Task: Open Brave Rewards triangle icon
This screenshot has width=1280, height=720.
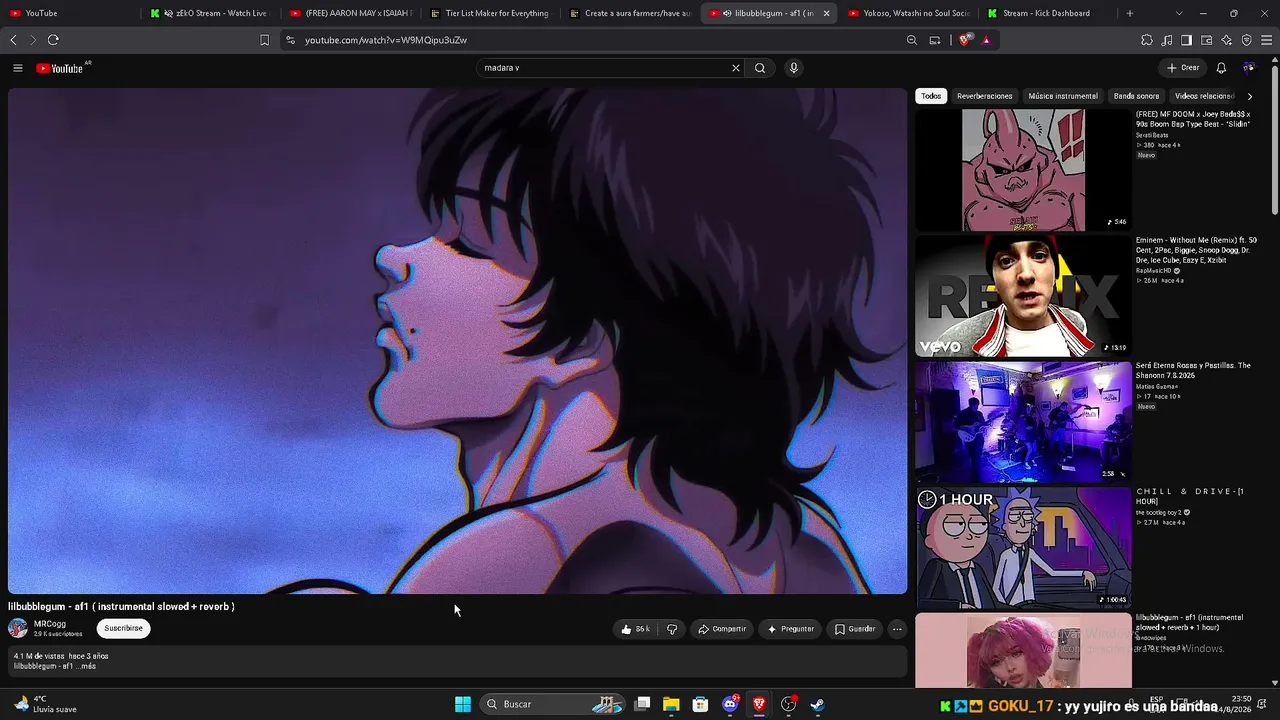Action: pyautogui.click(x=986, y=40)
